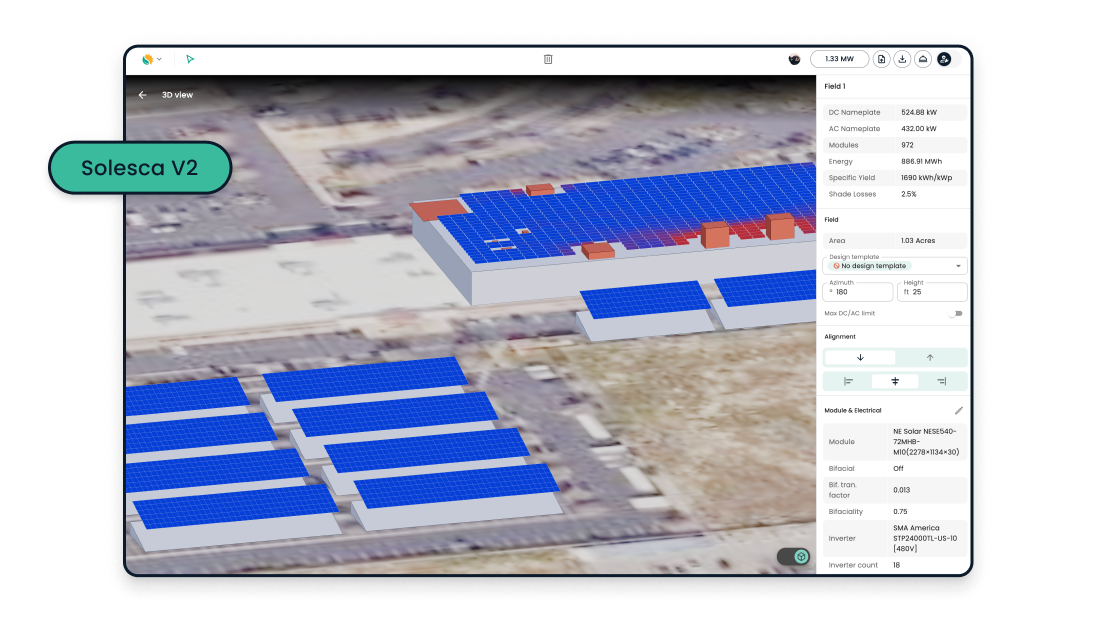1097x621 pixels.
Task: Open the Design template dropdown
Action: click(x=895, y=265)
